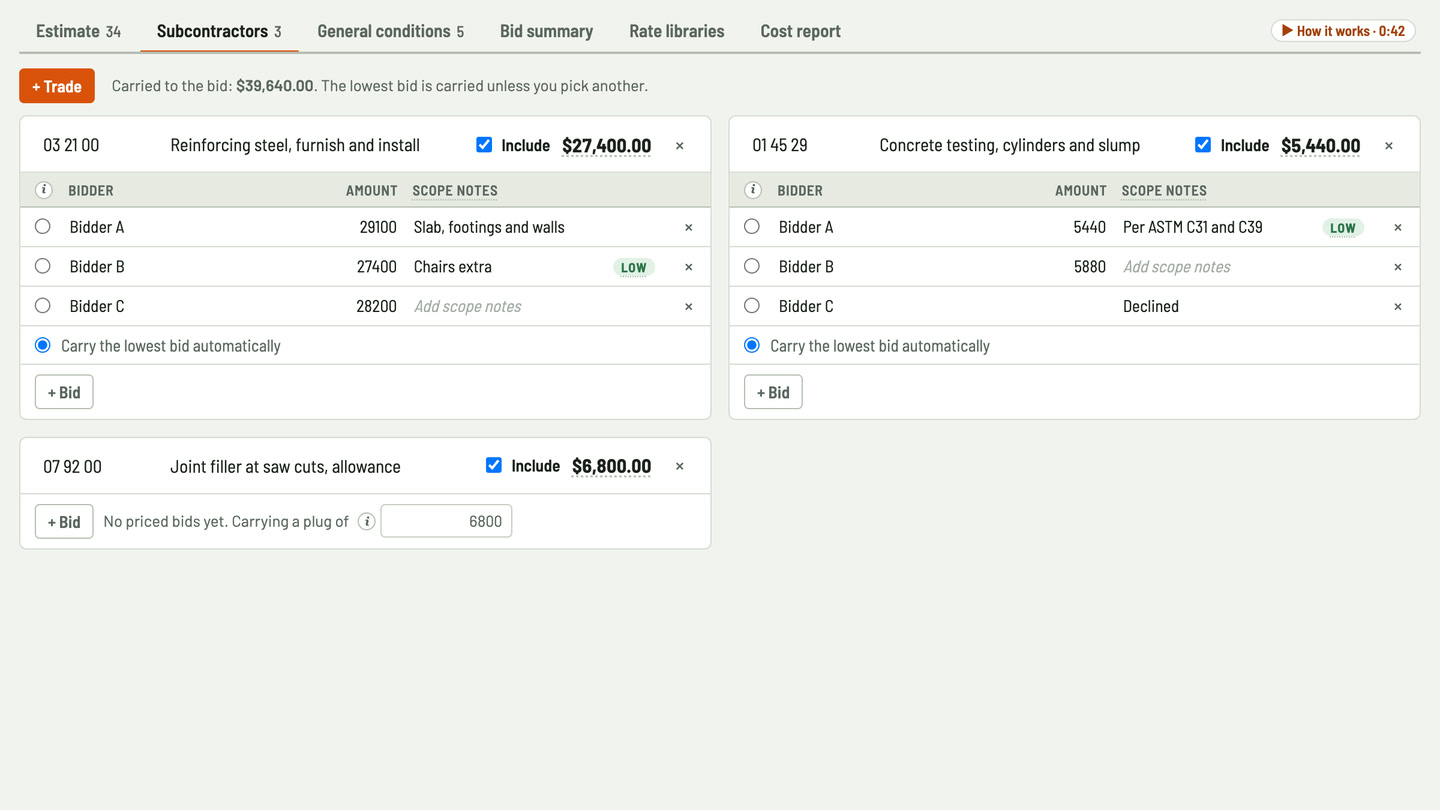1440x810 pixels.
Task: Edit the plug amount field showing 6800
Action: [x=446, y=521]
